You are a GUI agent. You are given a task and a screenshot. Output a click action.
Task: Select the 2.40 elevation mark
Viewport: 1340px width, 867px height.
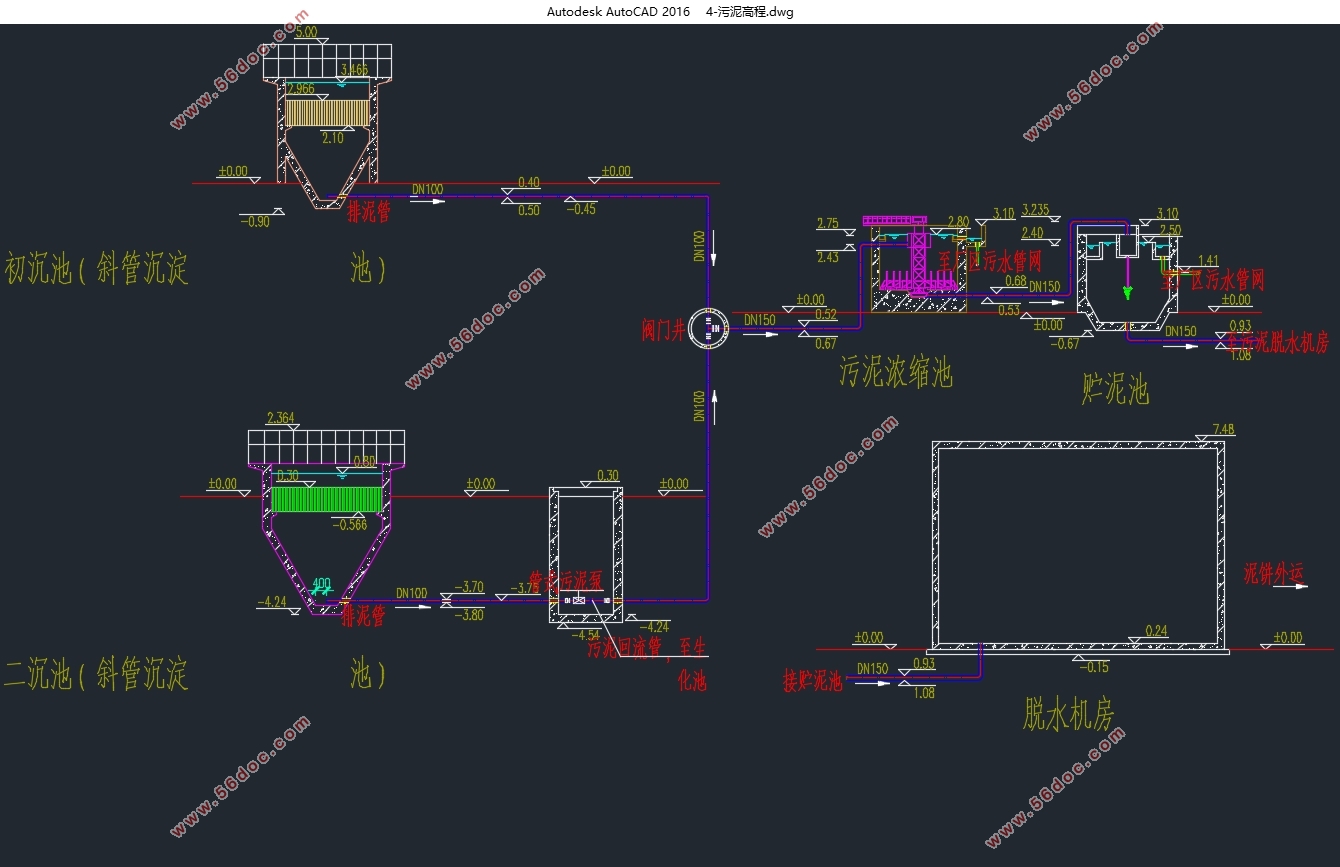[1033, 232]
